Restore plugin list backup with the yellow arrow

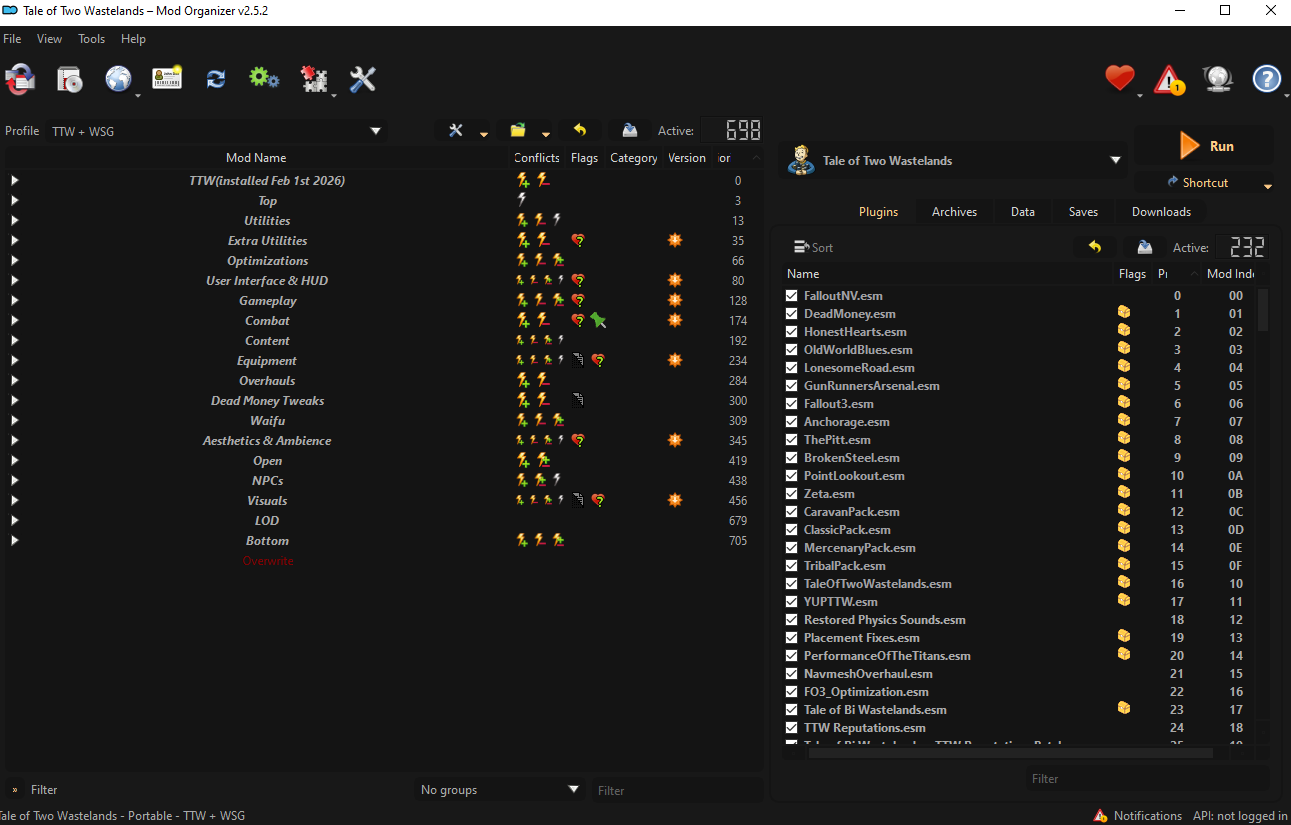[1095, 247]
